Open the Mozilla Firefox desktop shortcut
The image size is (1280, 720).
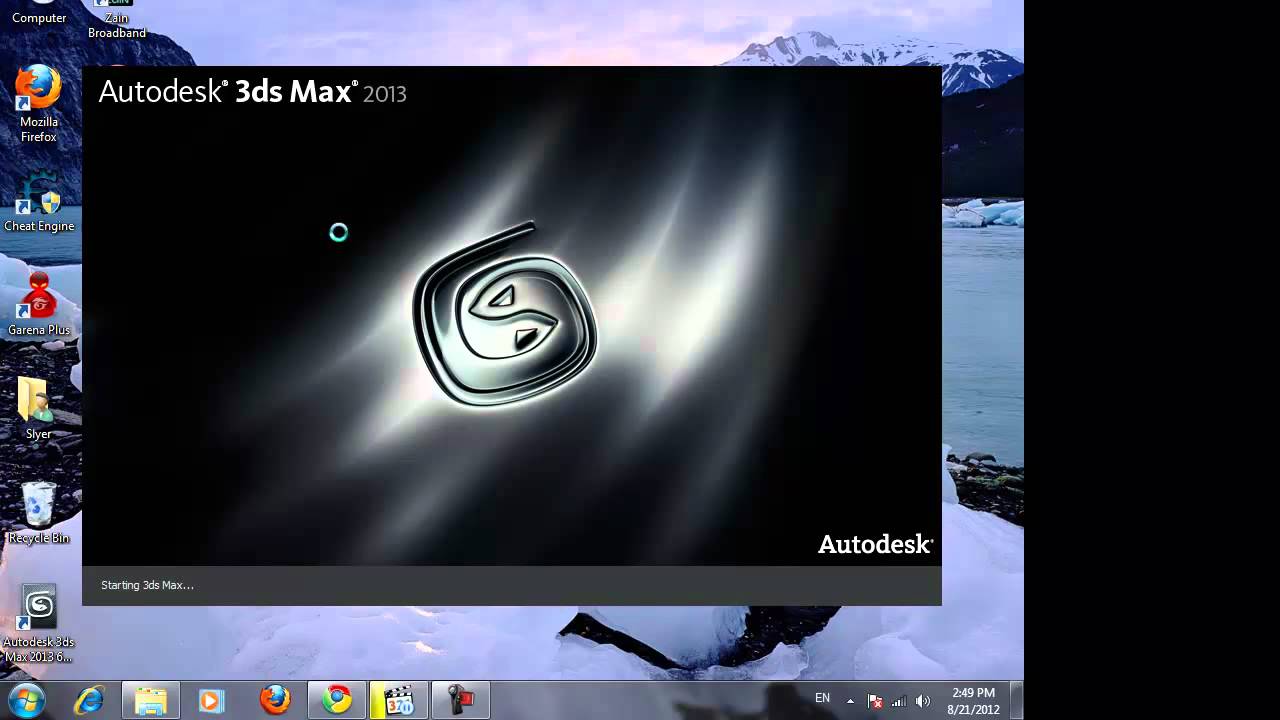coord(39,103)
